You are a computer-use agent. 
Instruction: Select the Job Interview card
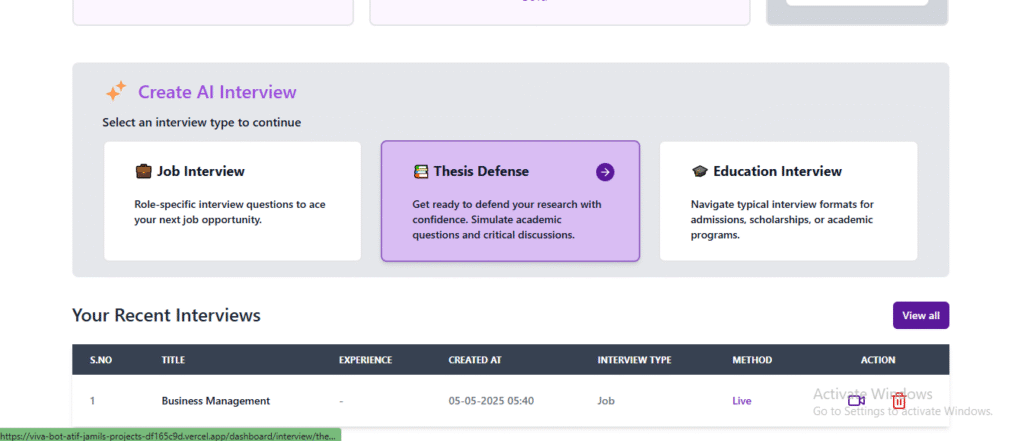tap(232, 201)
